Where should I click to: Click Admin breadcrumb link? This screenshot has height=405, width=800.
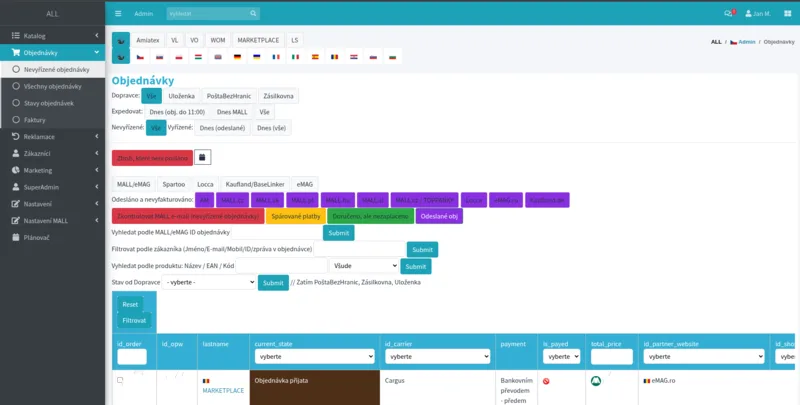coord(747,42)
